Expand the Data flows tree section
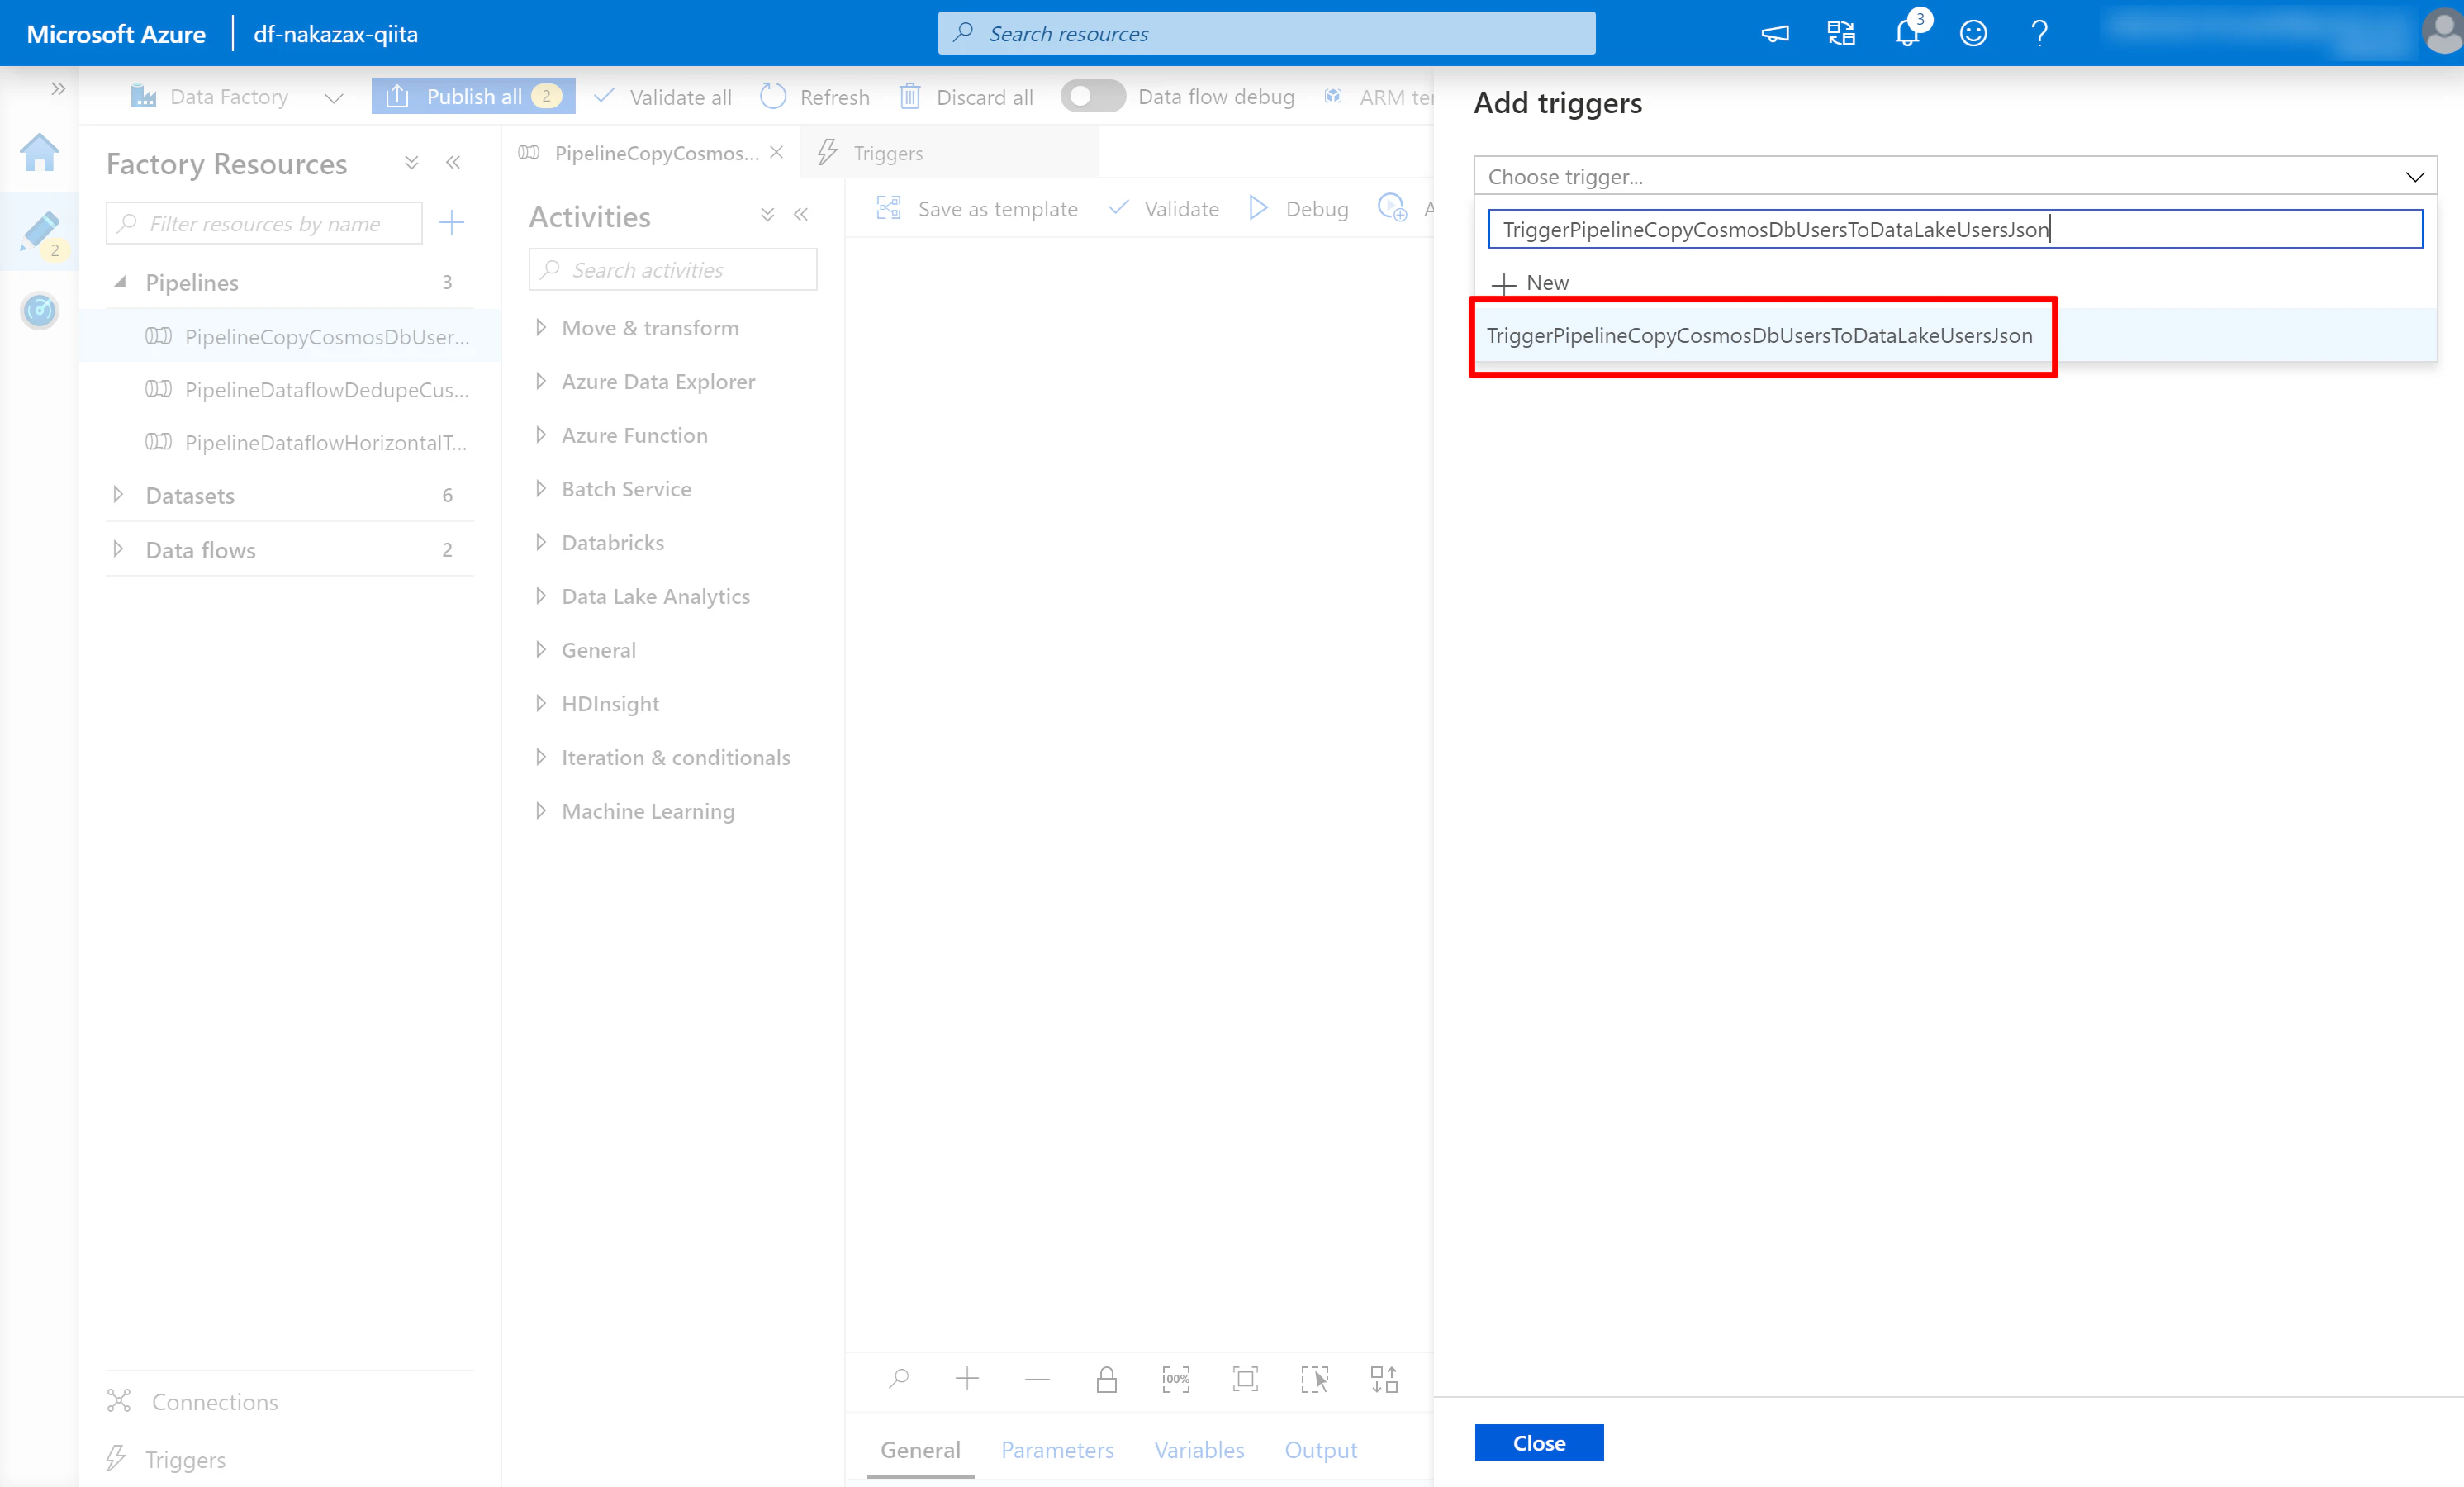The image size is (2464, 1487). tap(118, 549)
